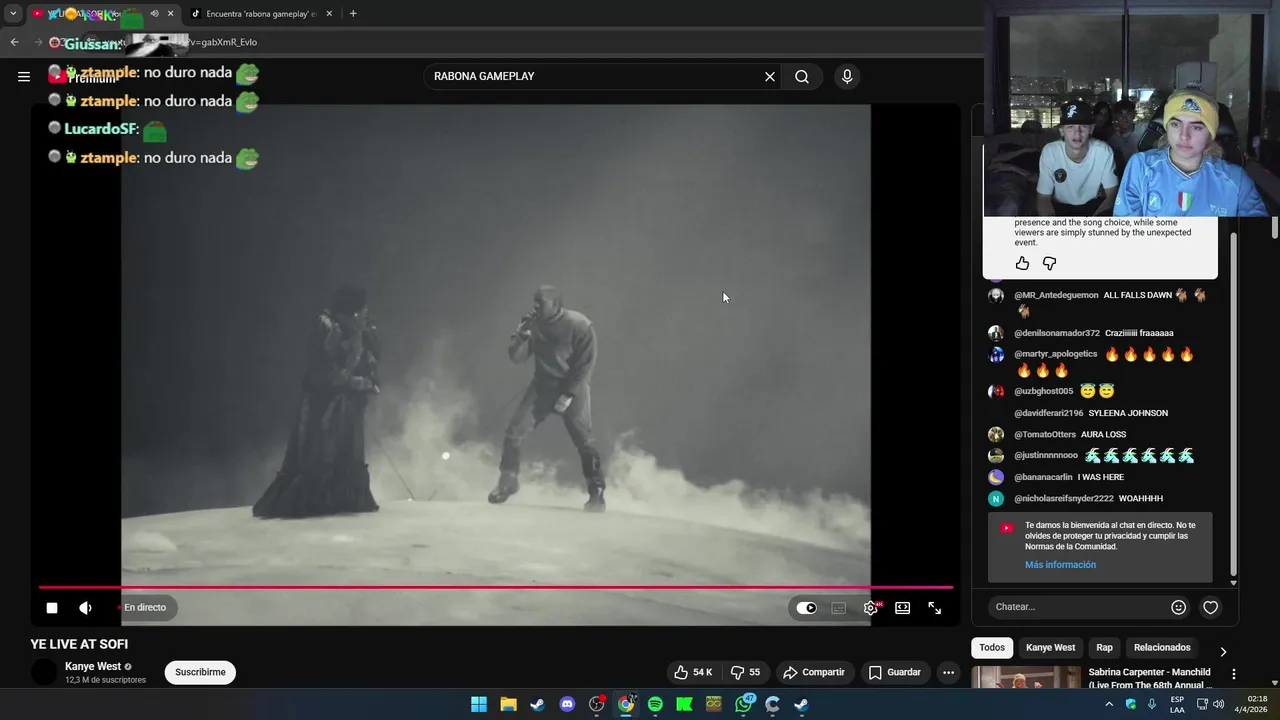Follow the Más información link

tap(1060, 565)
